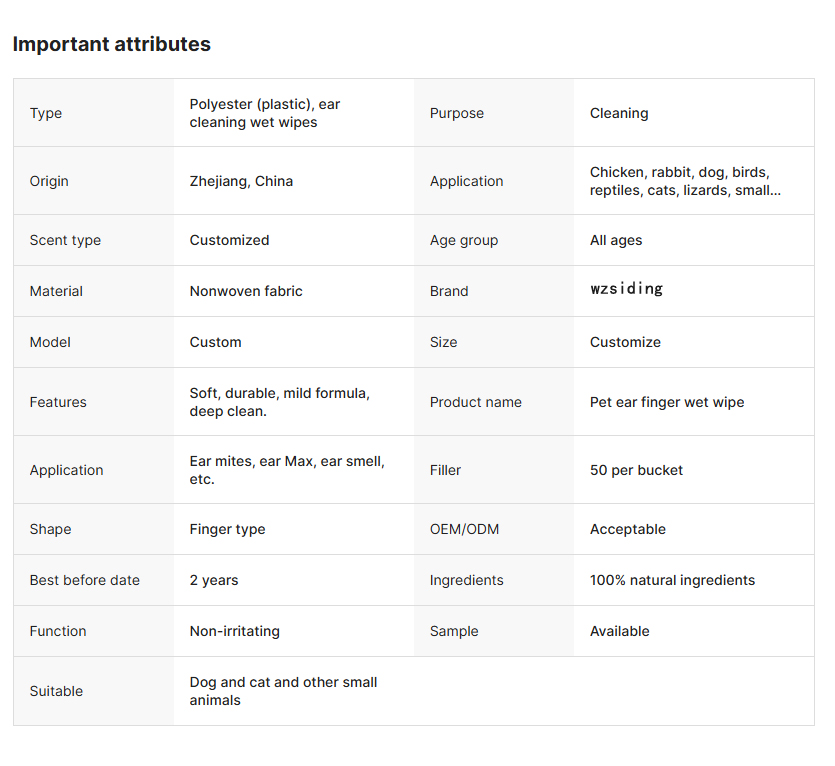Select the "Ear mites, ear Max, ear smell" value

tap(287, 470)
